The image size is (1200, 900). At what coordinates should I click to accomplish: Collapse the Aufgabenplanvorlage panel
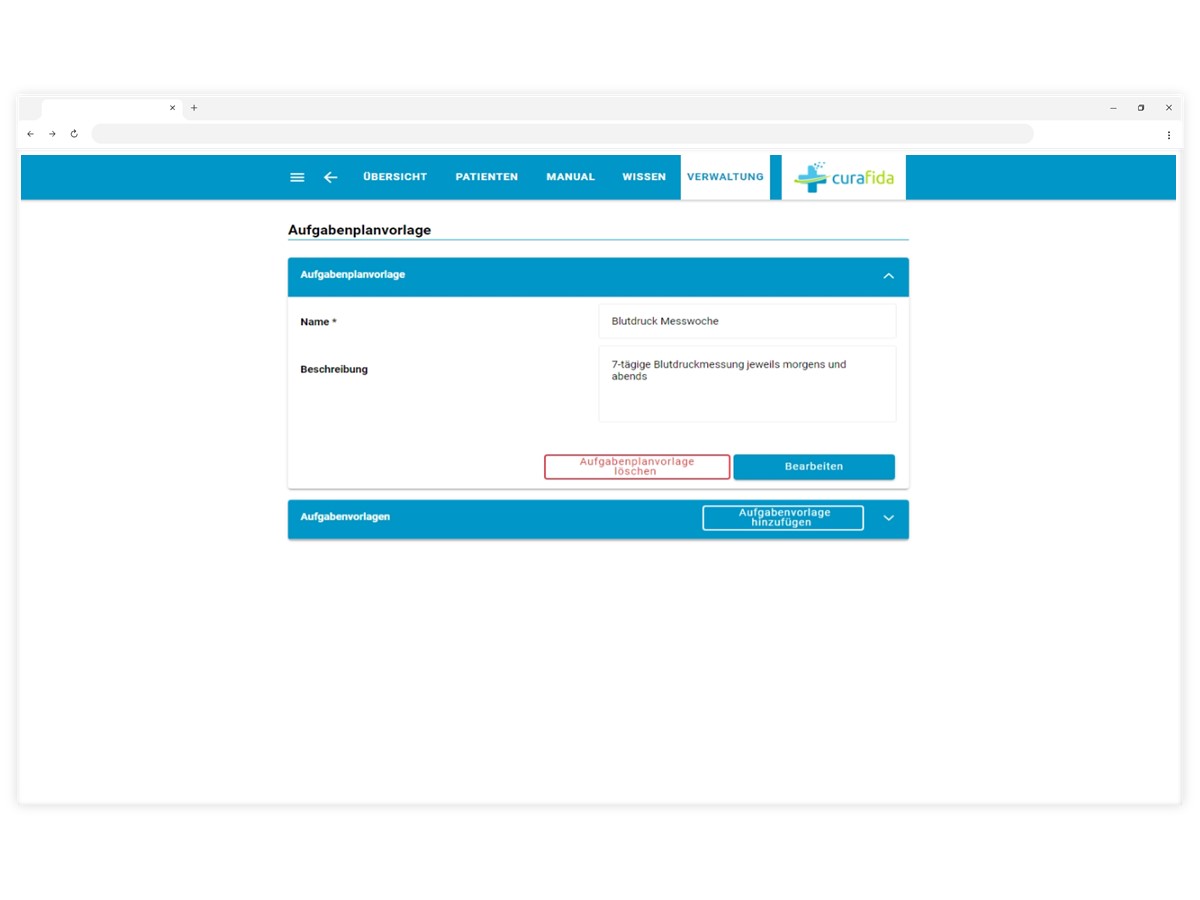888,276
